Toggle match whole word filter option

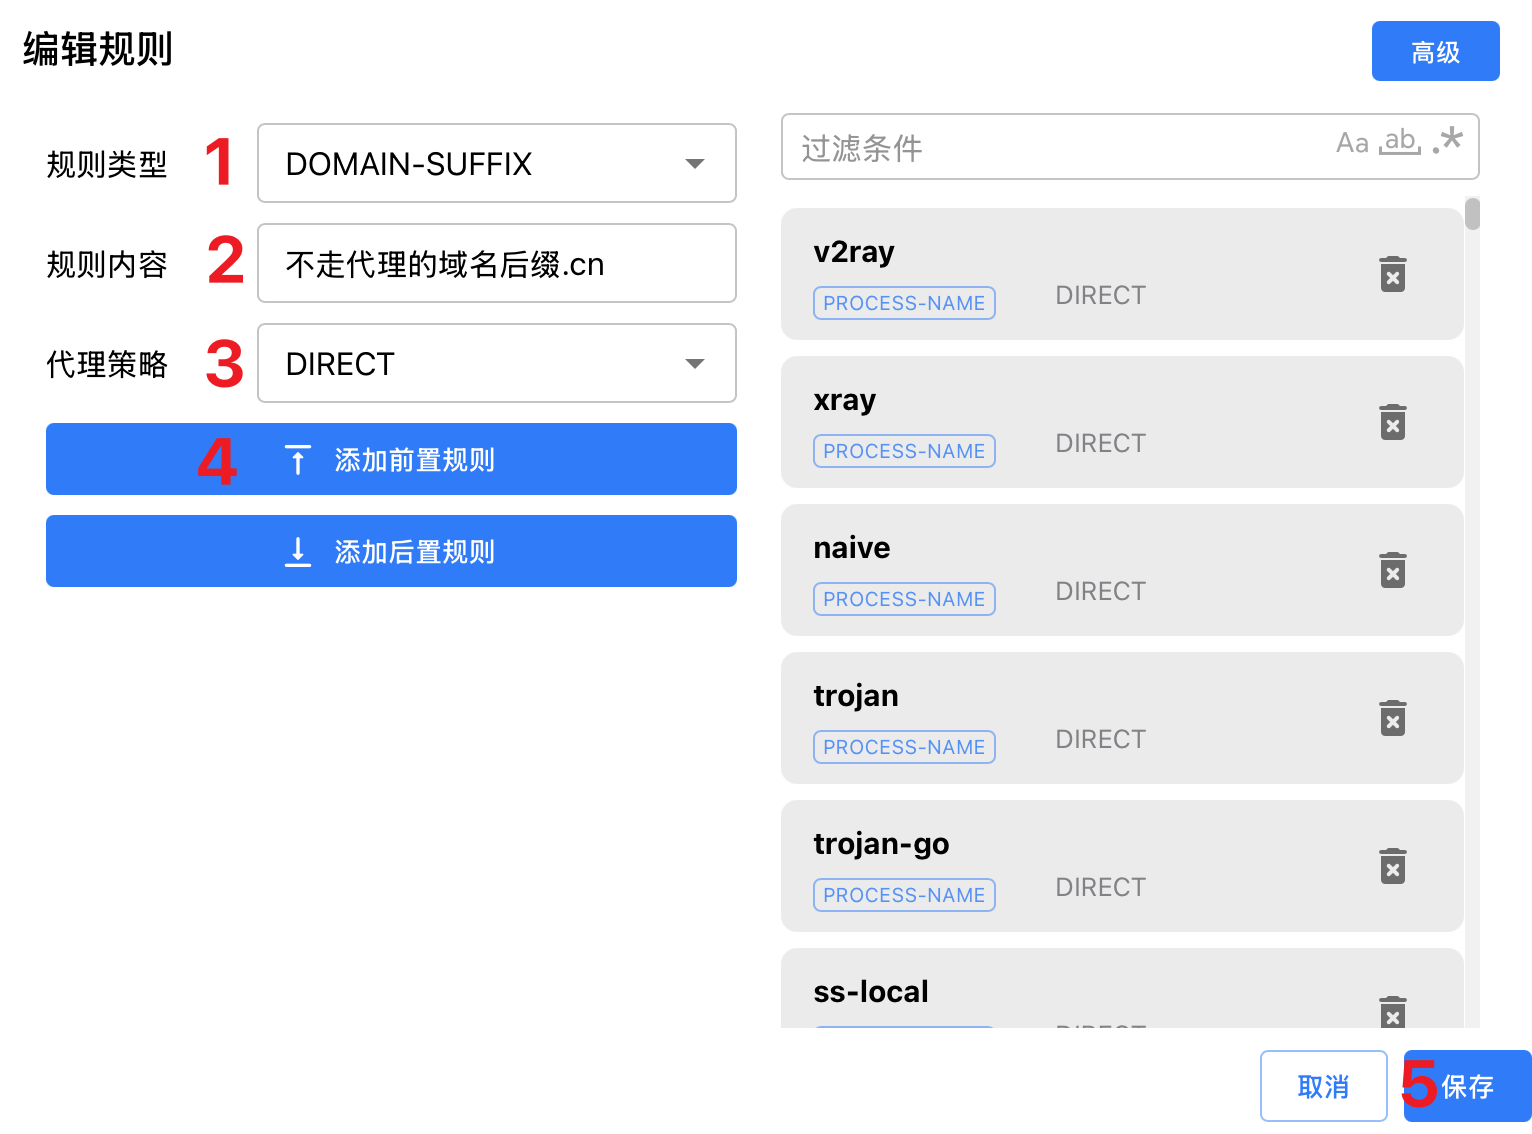[1400, 143]
